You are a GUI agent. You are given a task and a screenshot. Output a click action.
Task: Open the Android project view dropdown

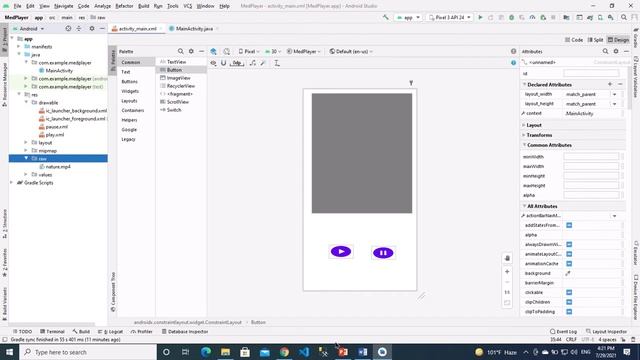click(x=29, y=29)
